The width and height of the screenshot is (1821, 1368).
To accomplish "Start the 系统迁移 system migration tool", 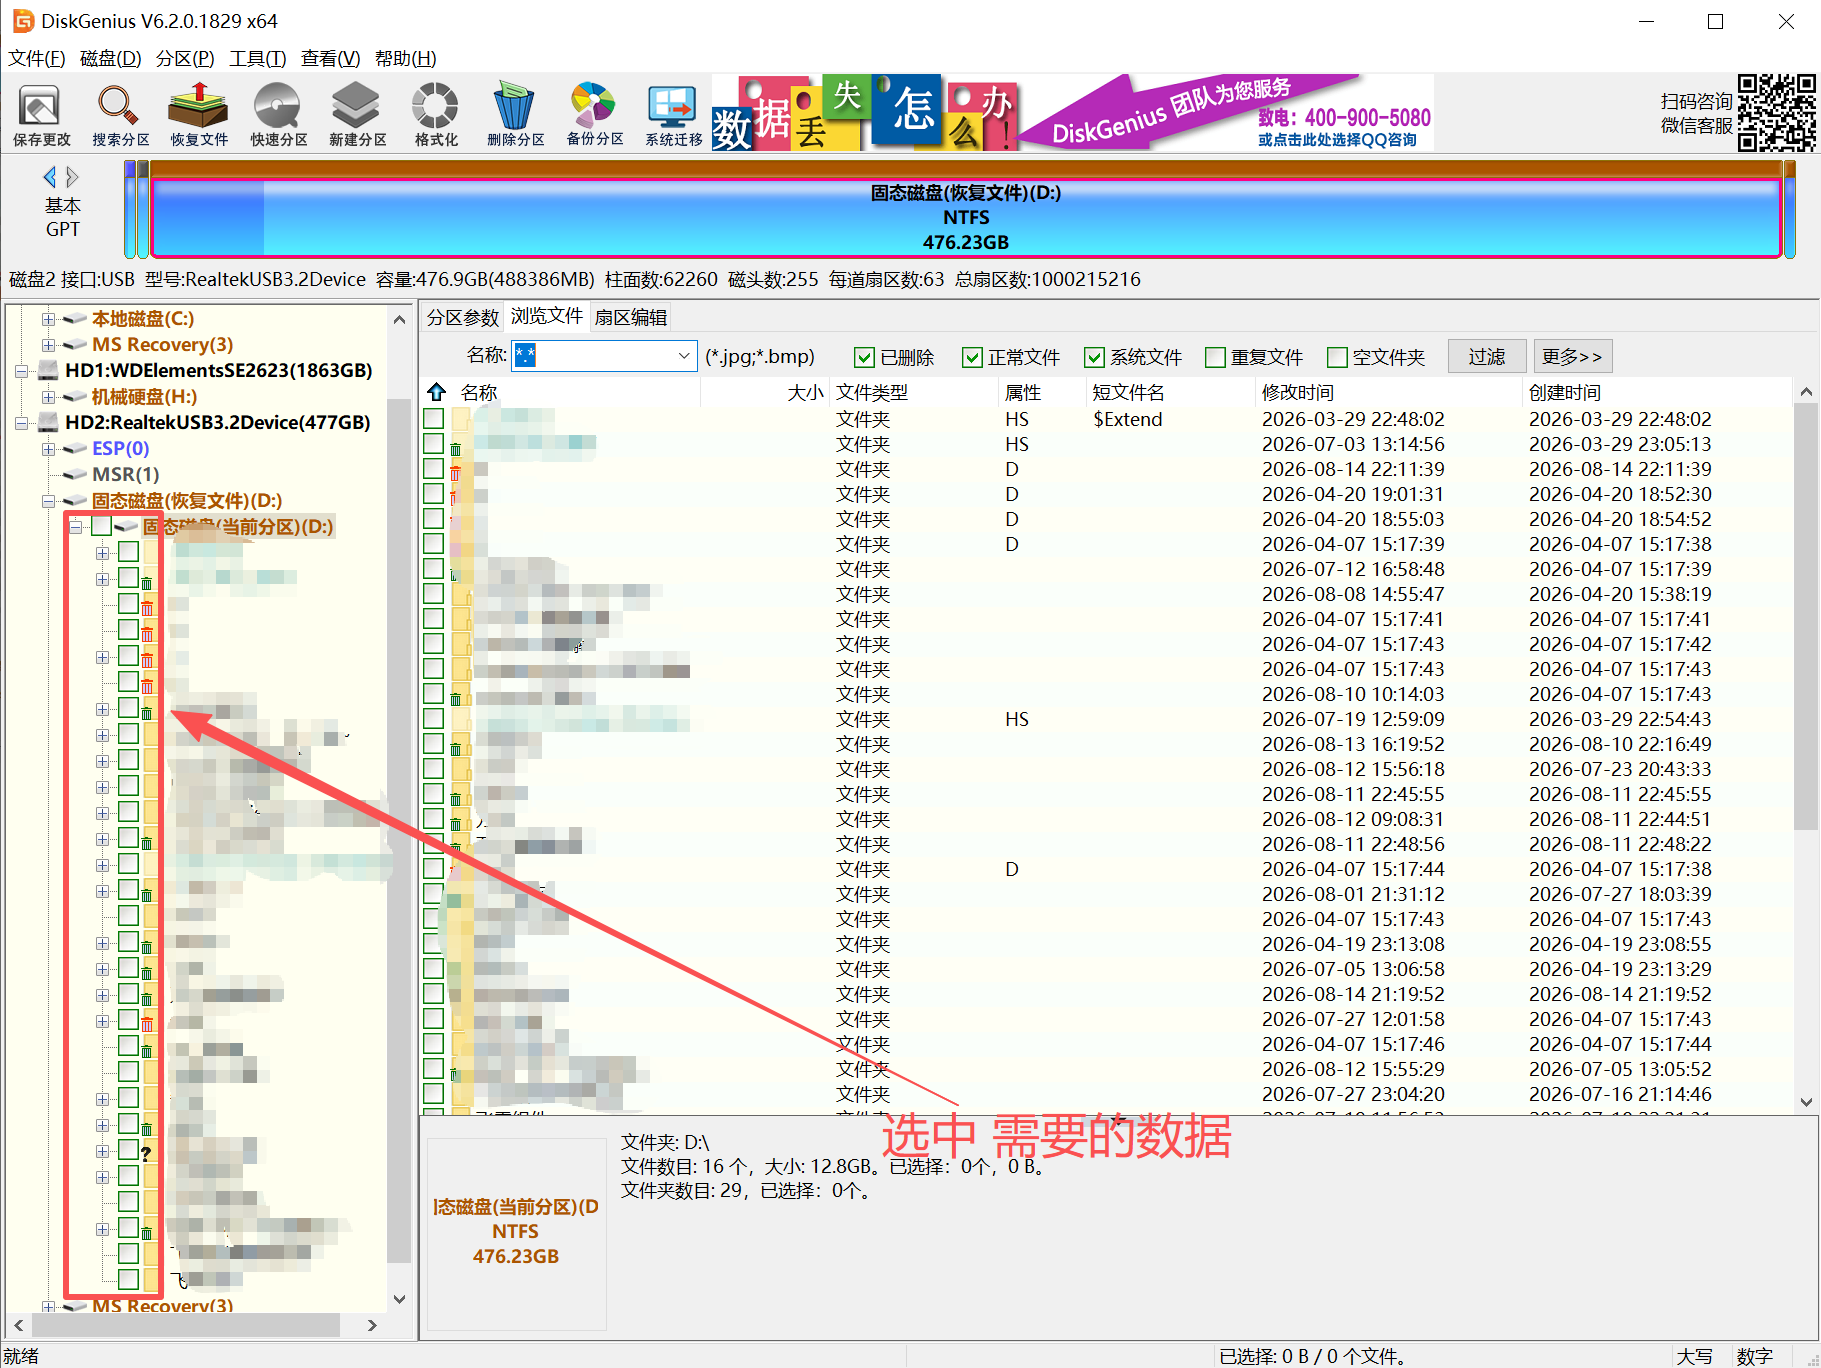I will pos(673,115).
